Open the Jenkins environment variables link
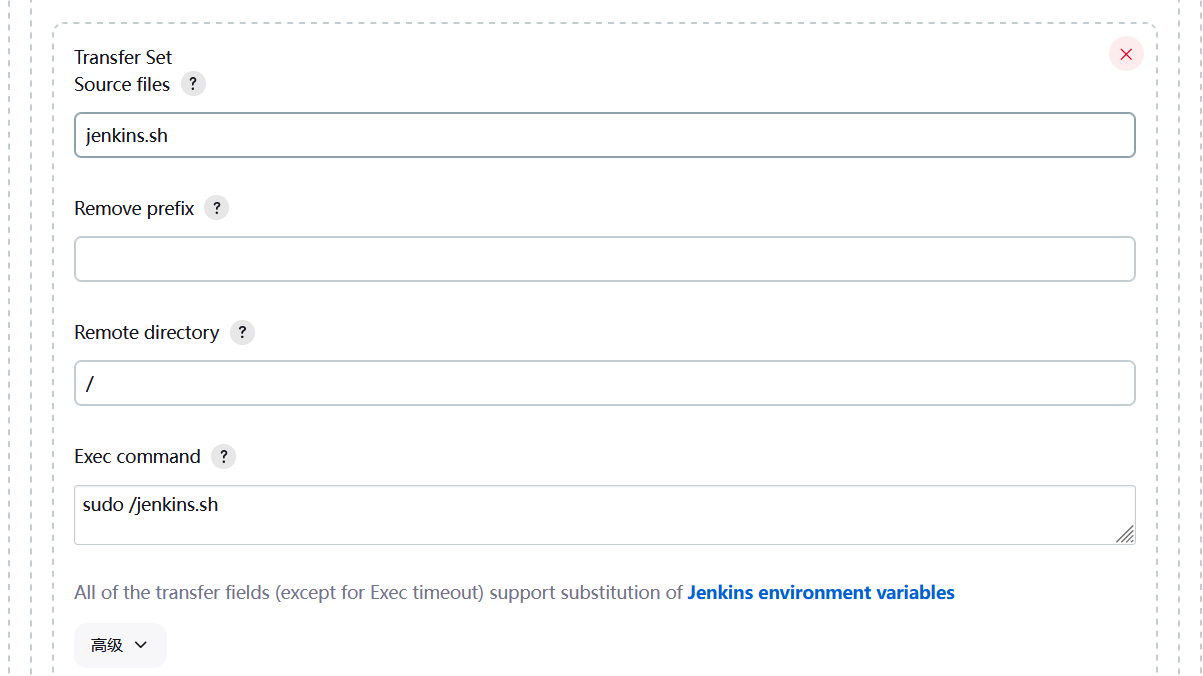1203x676 pixels. point(820,592)
